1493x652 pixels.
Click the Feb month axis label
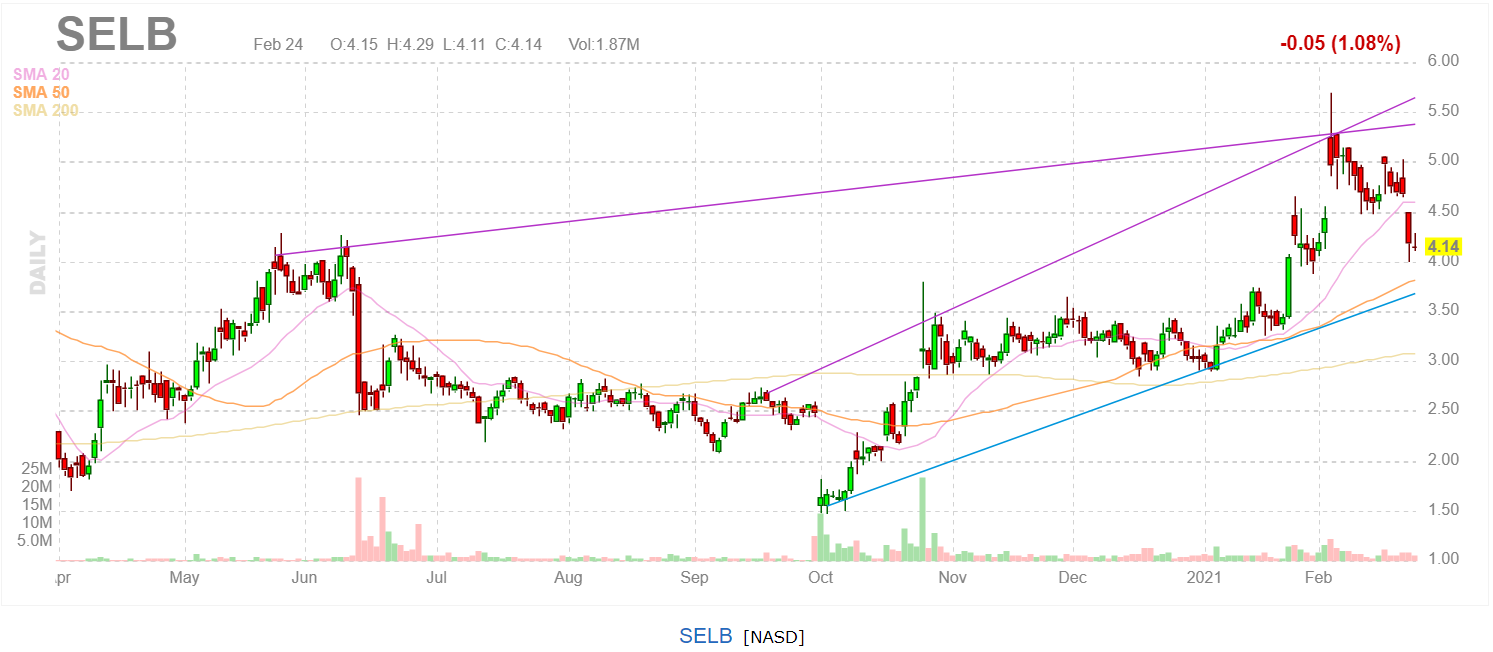[1319, 578]
